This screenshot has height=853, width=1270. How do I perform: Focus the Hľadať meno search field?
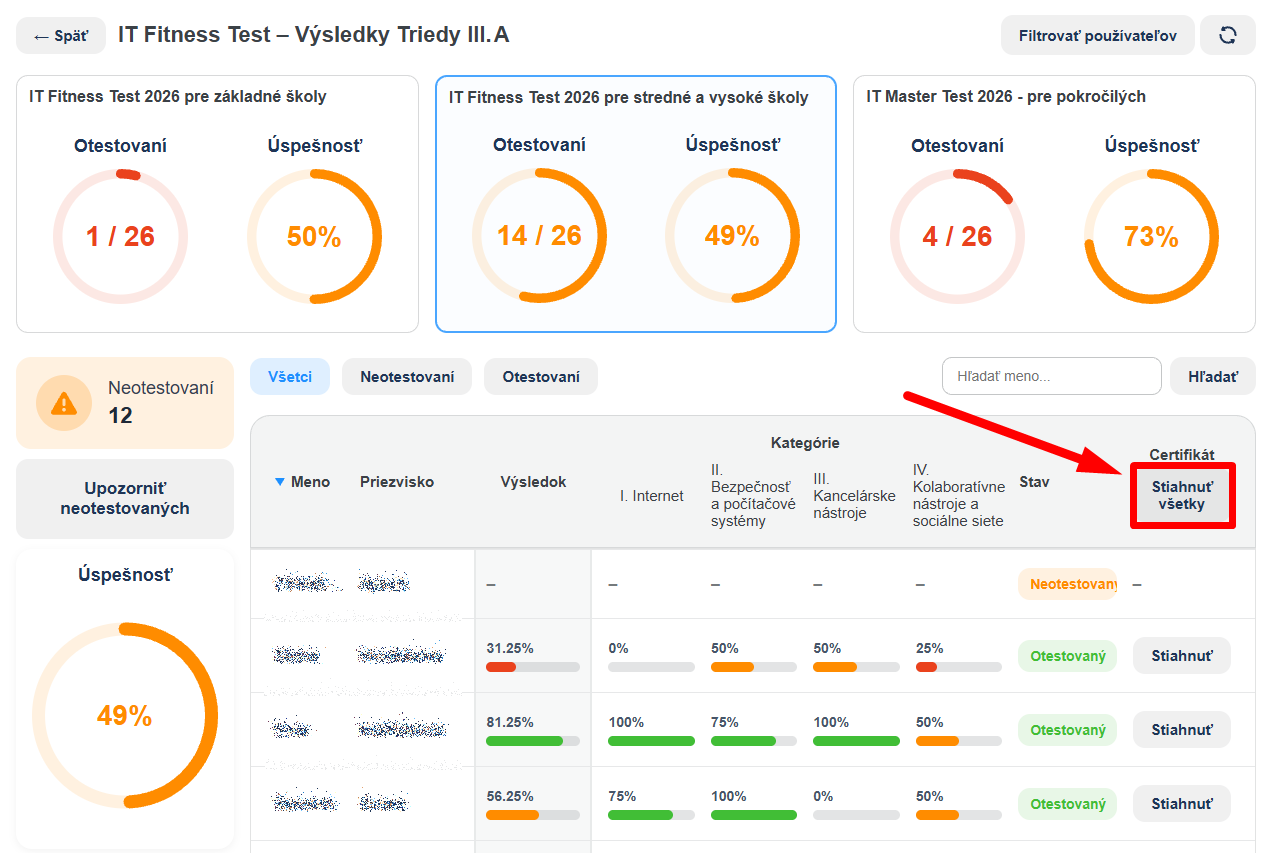pos(1052,377)
